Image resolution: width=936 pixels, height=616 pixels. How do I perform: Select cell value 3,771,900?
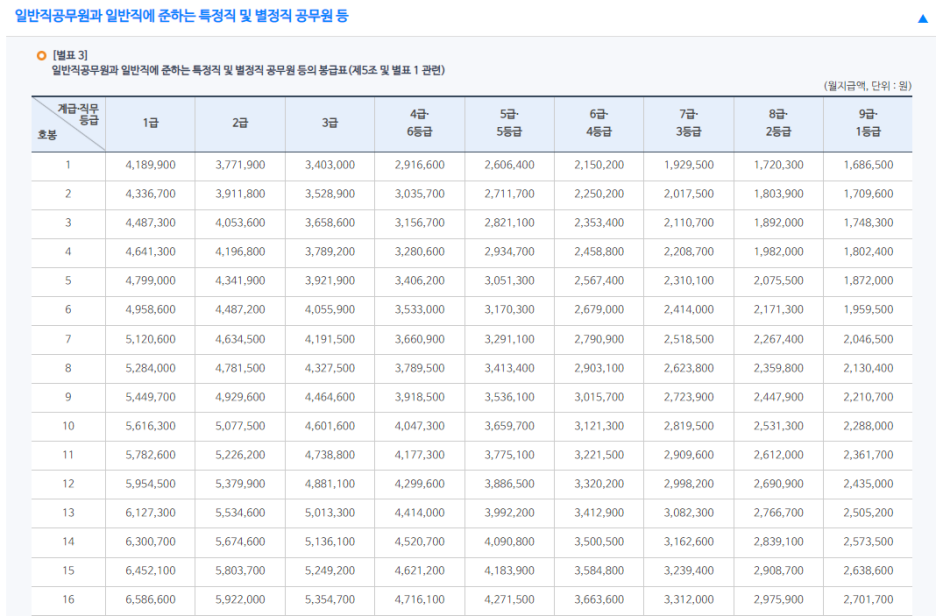[240, 165]
